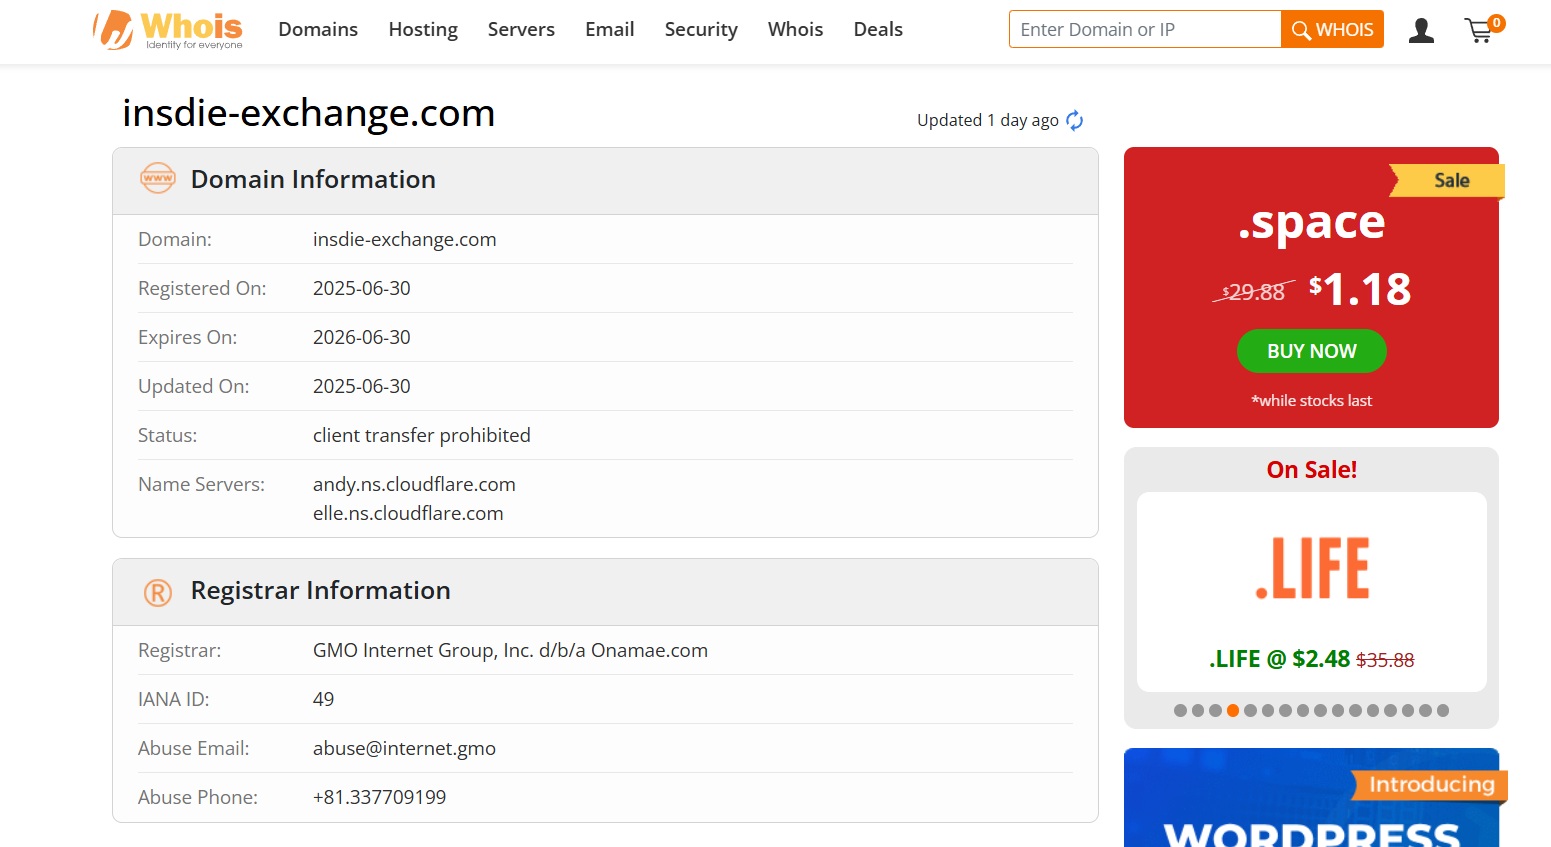
Task: Click status client transfer prohibited
Action: pyautogui.click(x=422, y=435)
